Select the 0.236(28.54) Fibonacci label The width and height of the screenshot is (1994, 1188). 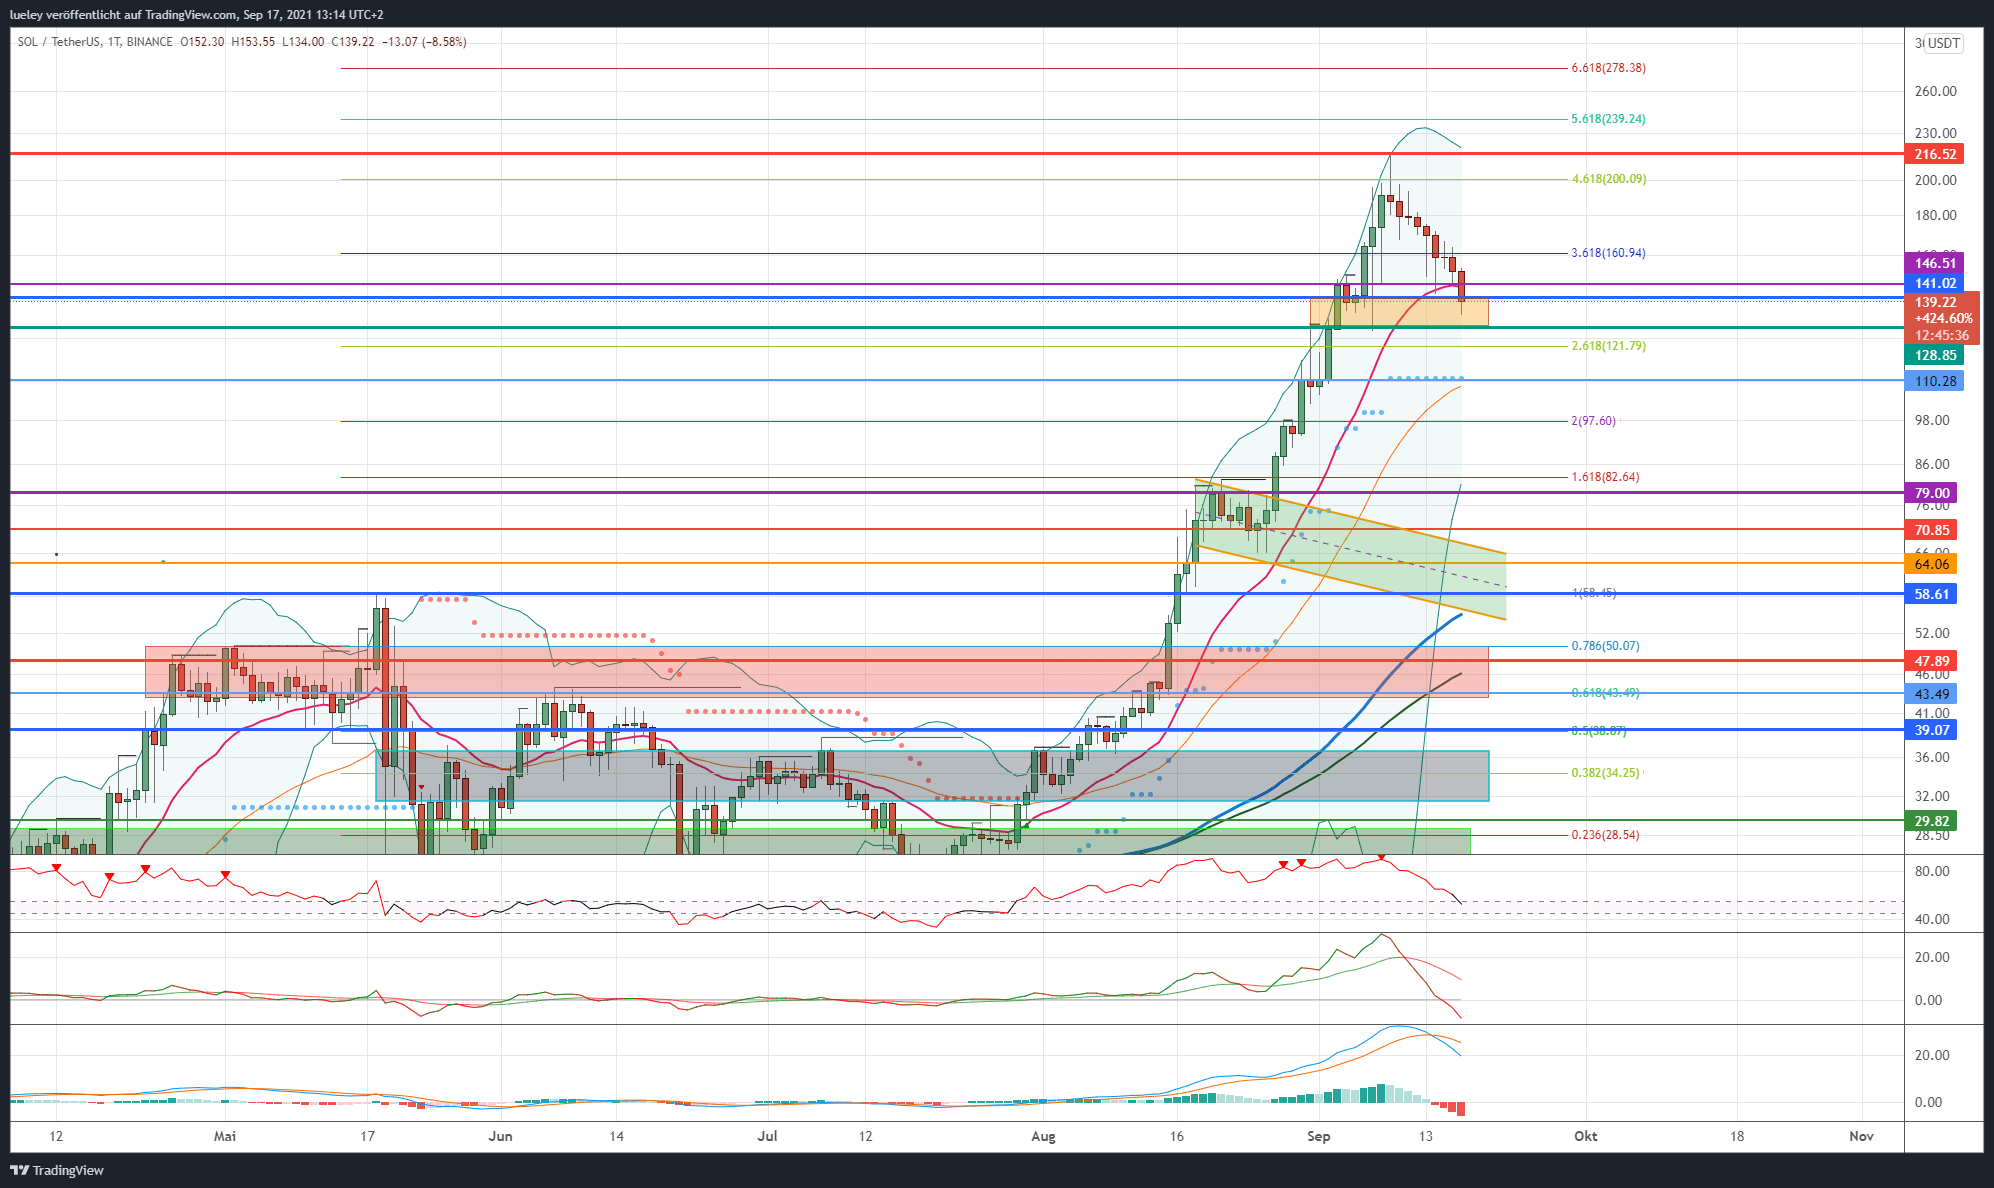[x=1605, y=835]
